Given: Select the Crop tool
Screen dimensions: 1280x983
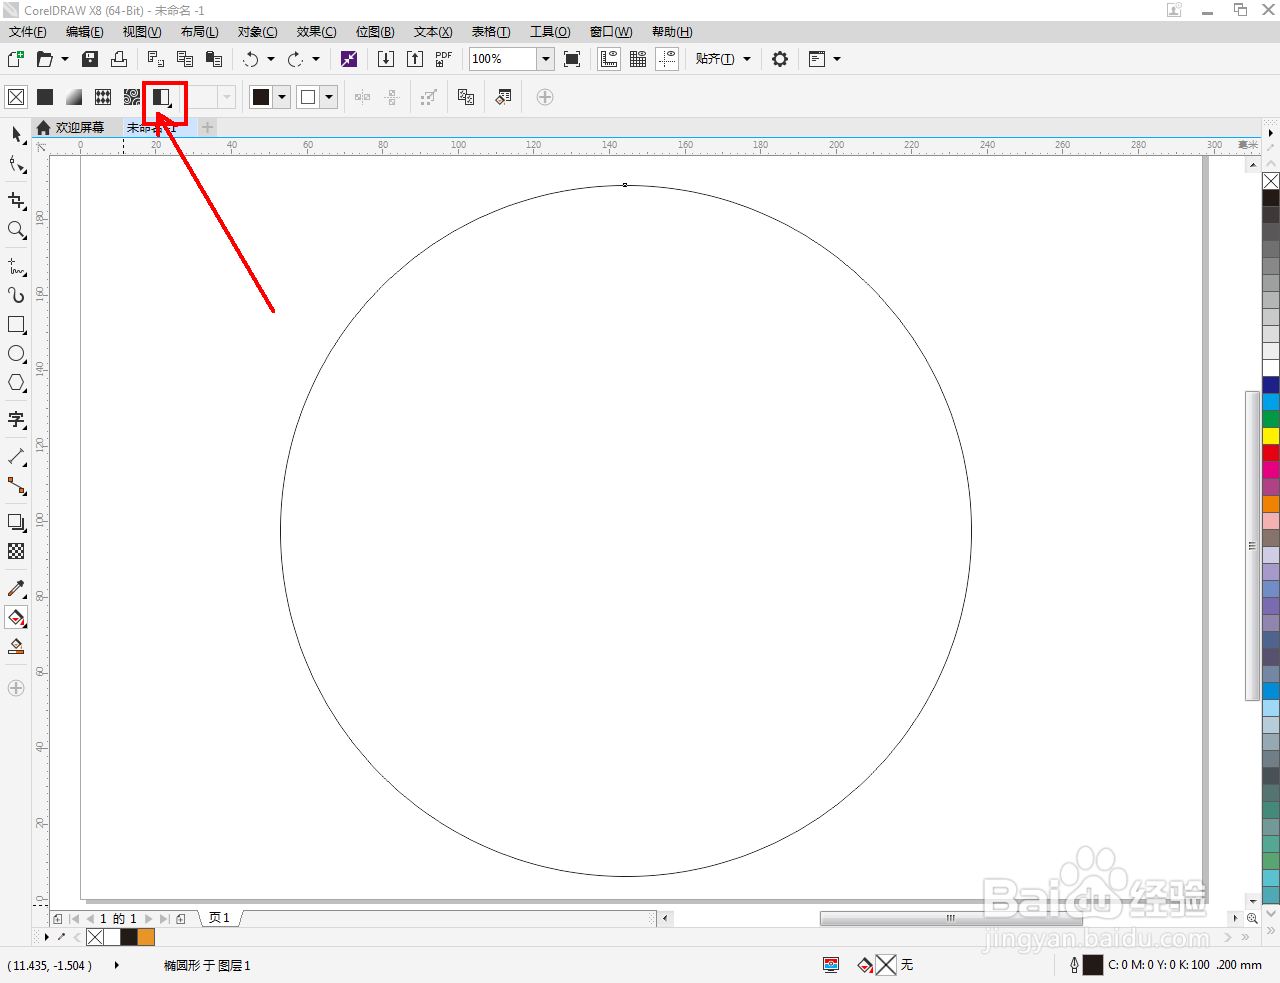Looking at the screenshot, I should 16,200.
